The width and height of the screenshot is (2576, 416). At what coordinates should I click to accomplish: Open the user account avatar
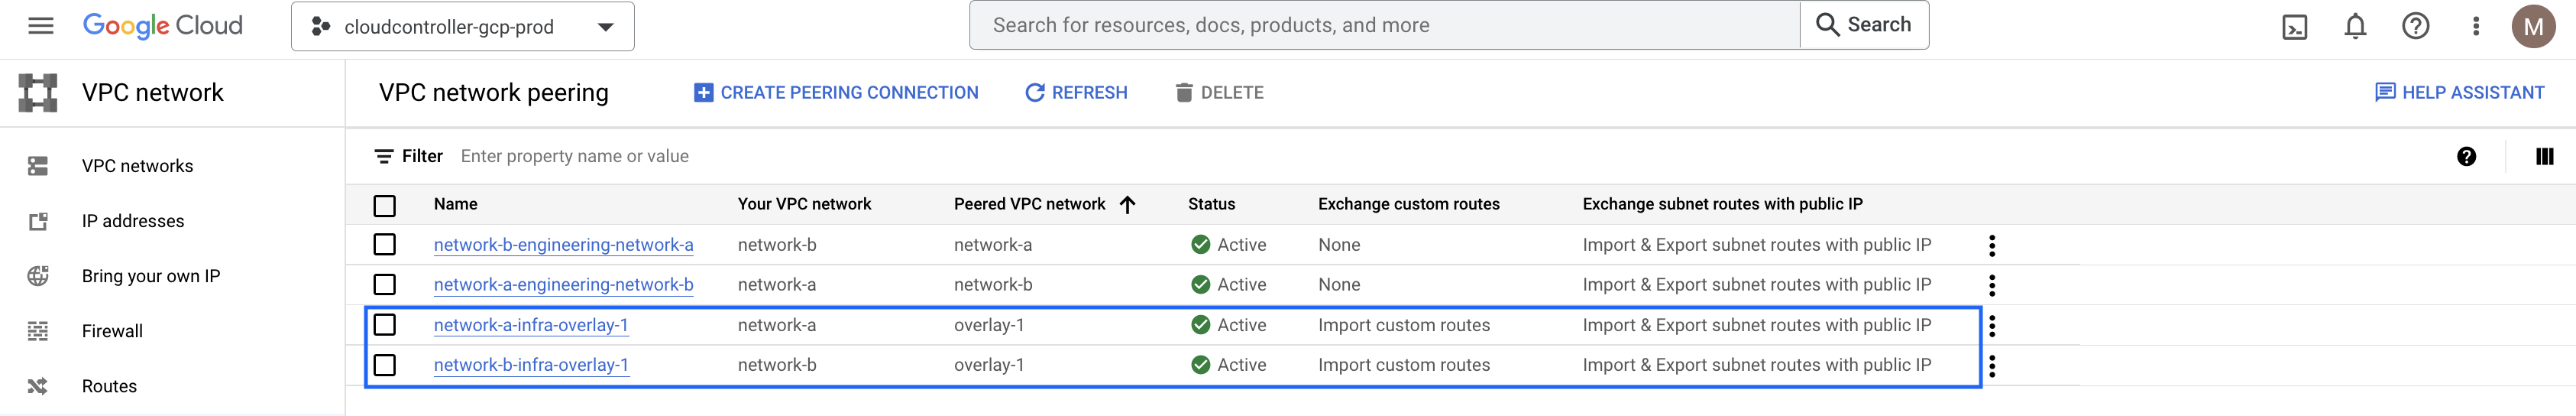(x=2532, y=27)
